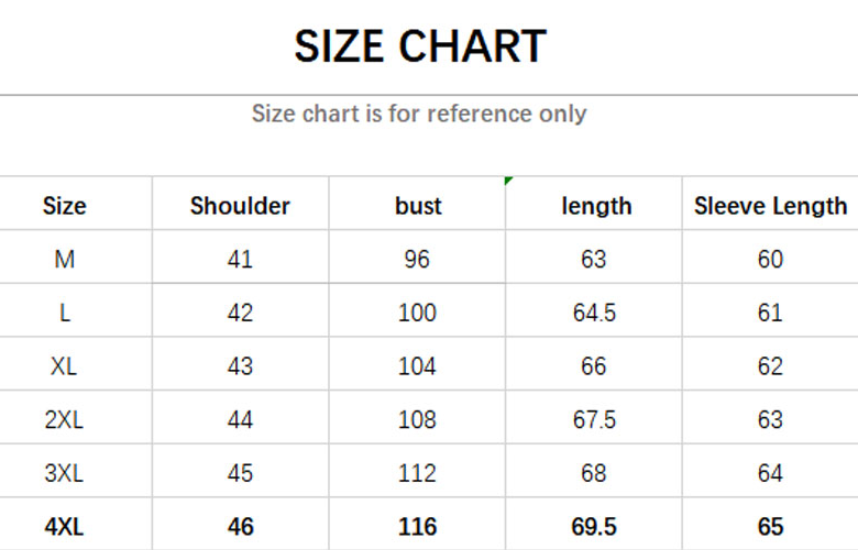
Task: Click the length value 64.5
Action: [x=594, y=313]
